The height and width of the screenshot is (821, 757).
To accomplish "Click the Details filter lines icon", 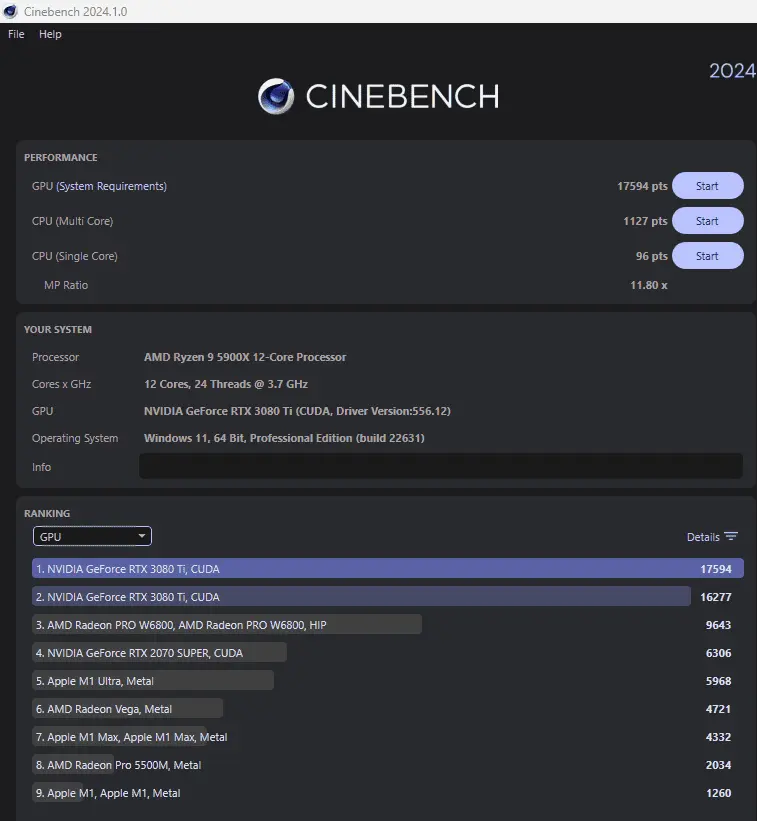I will (731, 537).
